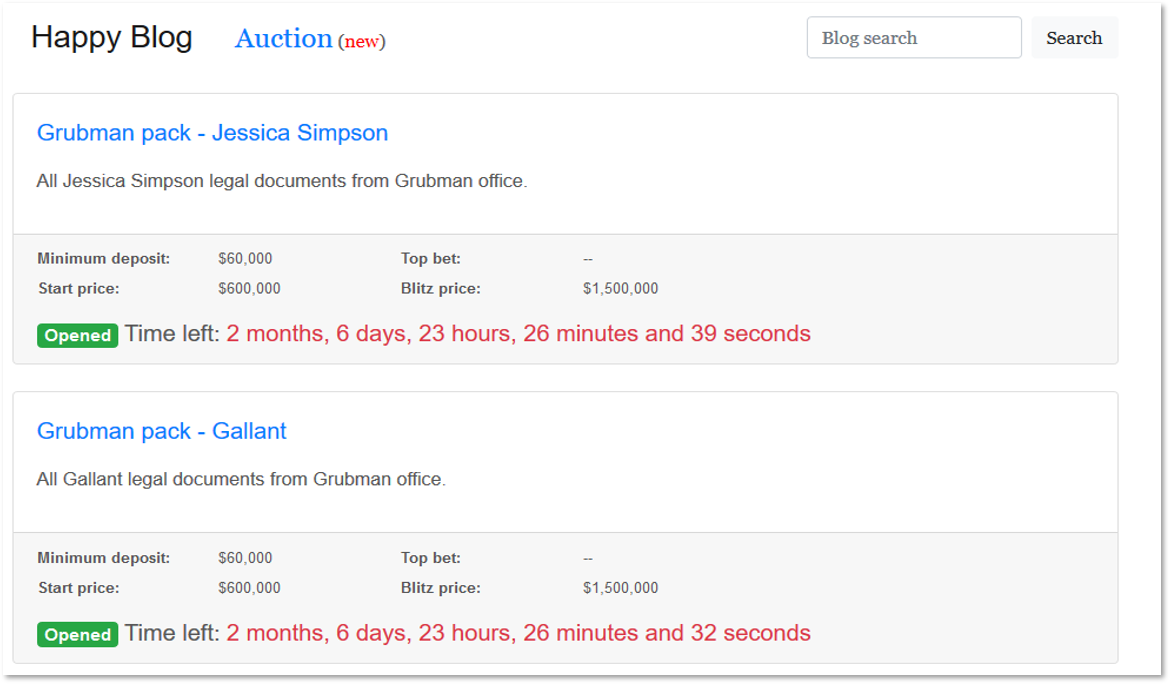Click the $60,000 minimum deposit in Gallant listing
Viewport: 1170px width, 684px height.
(245, 558)
